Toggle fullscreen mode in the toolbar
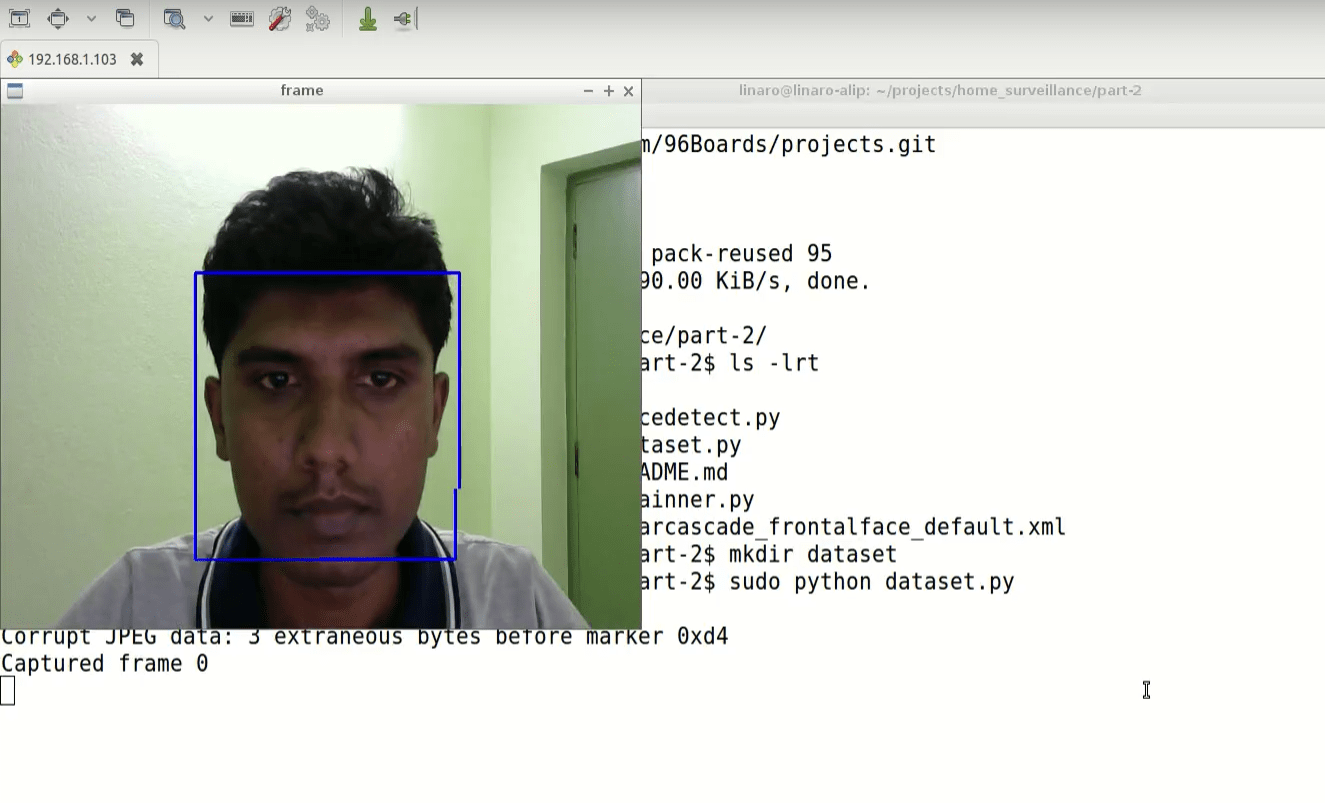This screenshot has height=803, width=1325. coord(58,18)
